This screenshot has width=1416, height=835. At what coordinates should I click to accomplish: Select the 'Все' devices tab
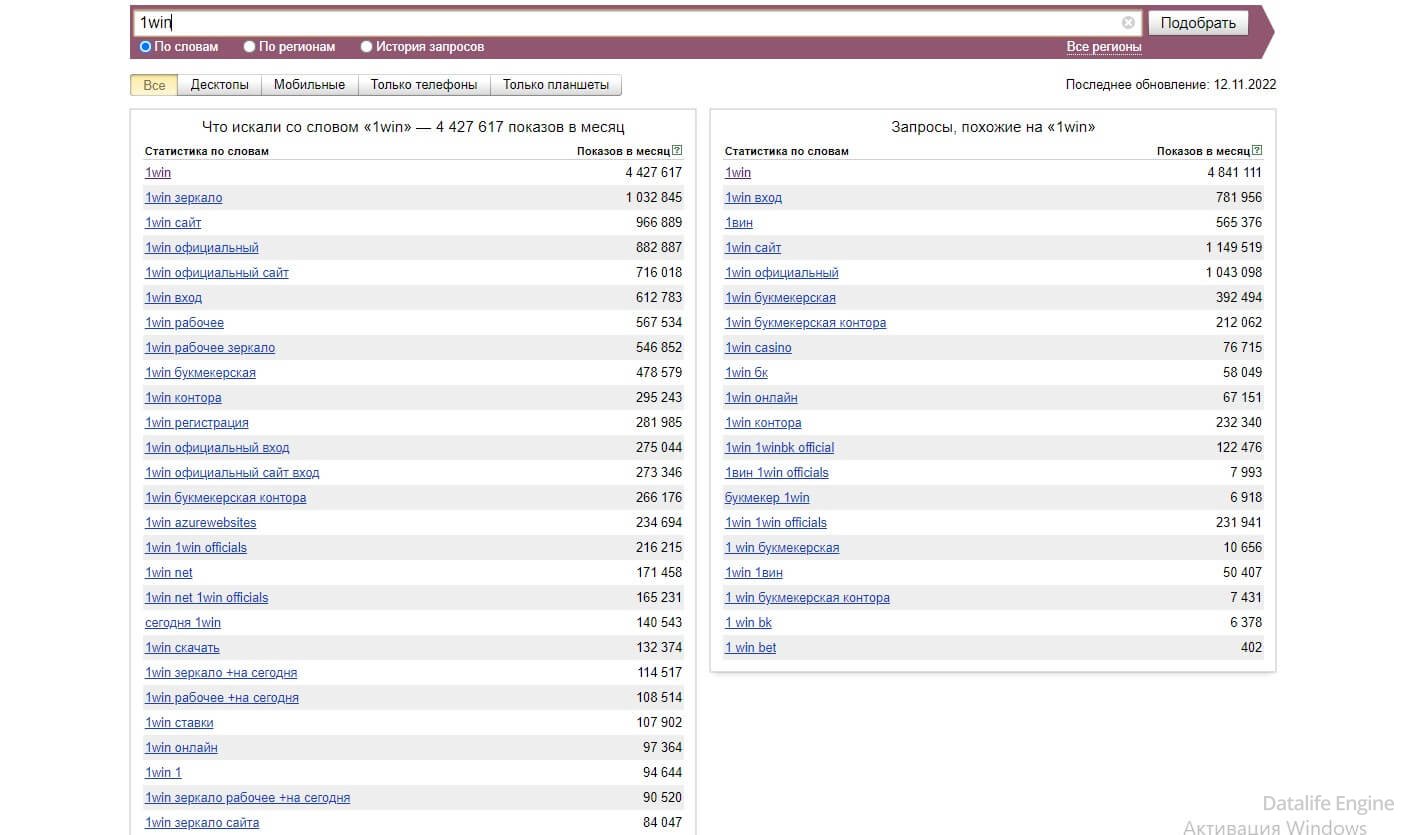(154, 85)
